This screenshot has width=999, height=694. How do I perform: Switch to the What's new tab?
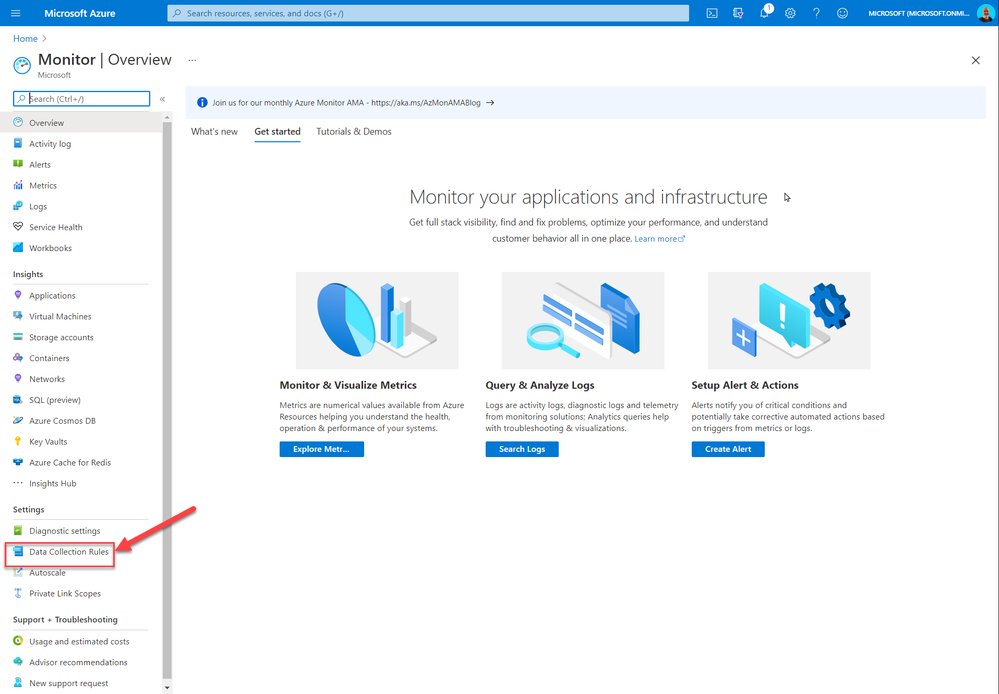pos(214,131)
